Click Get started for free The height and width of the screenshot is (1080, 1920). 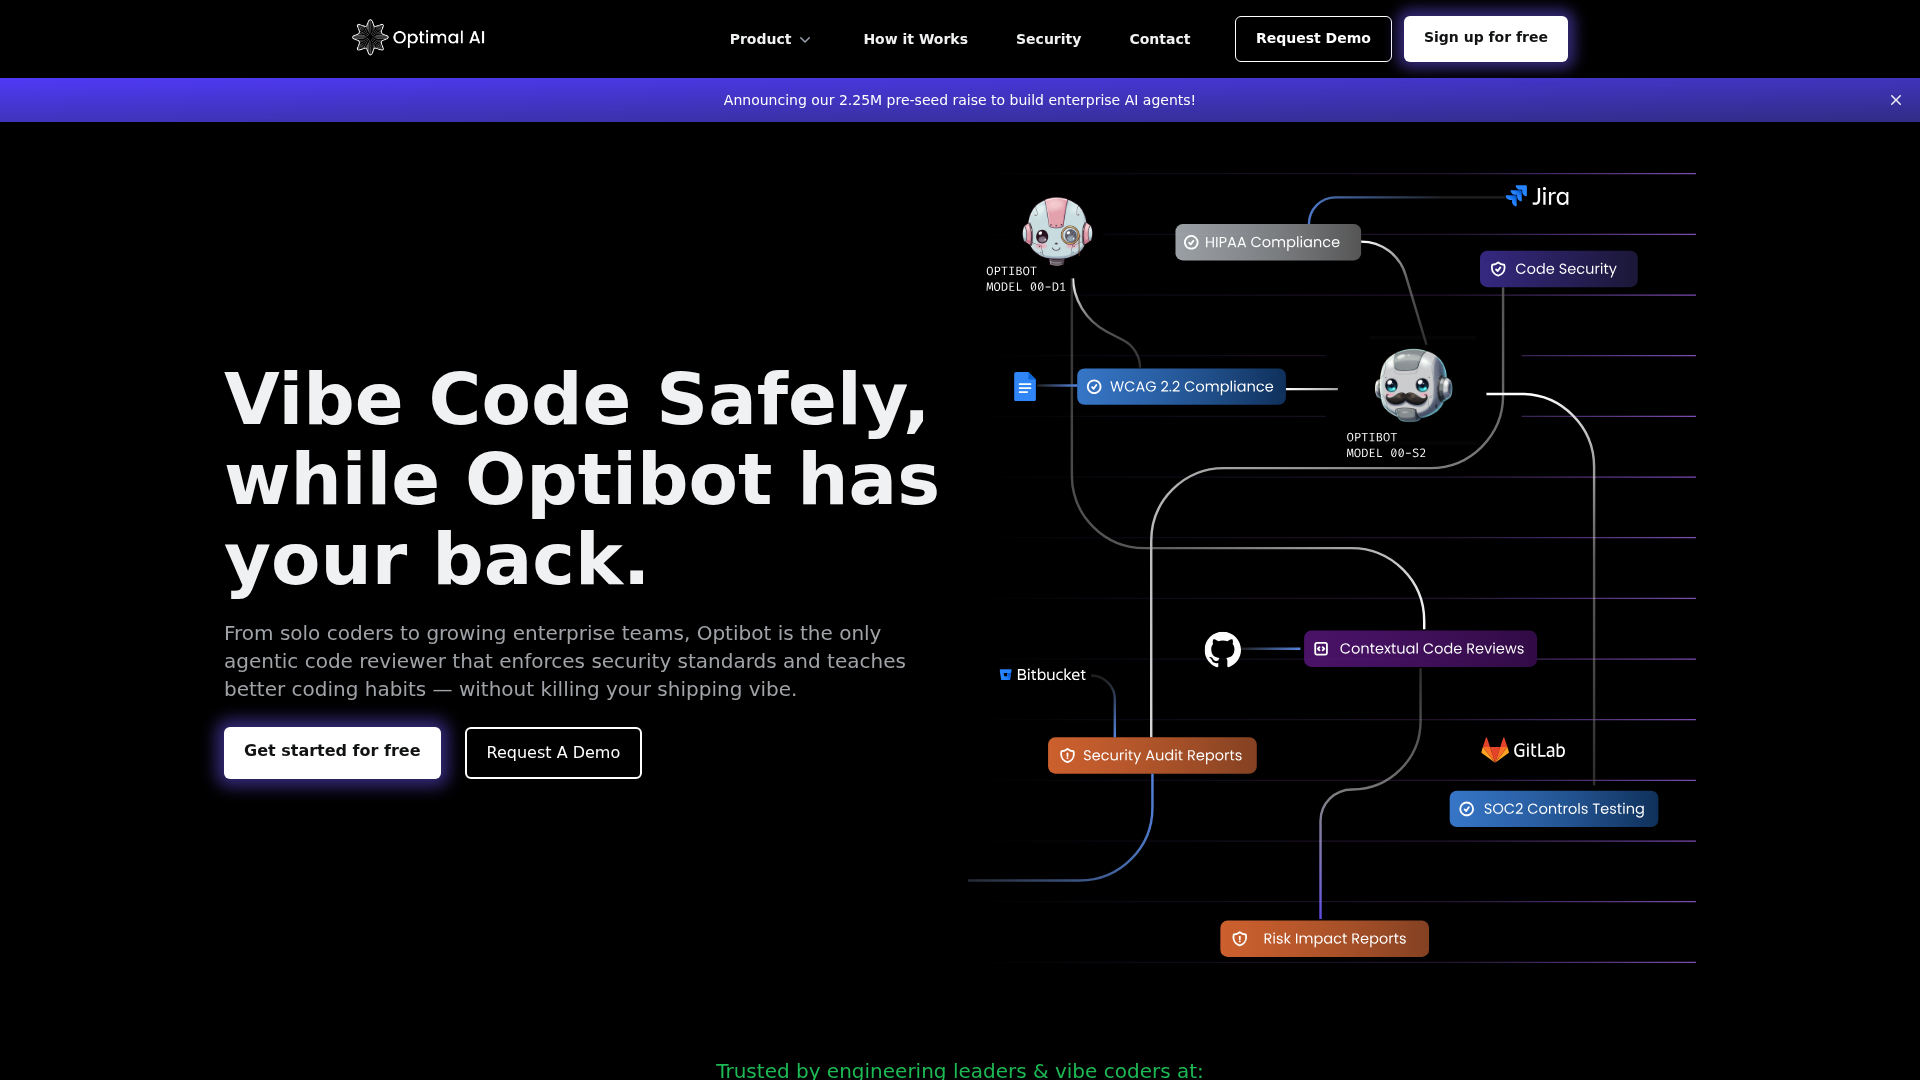click(332, 752)
